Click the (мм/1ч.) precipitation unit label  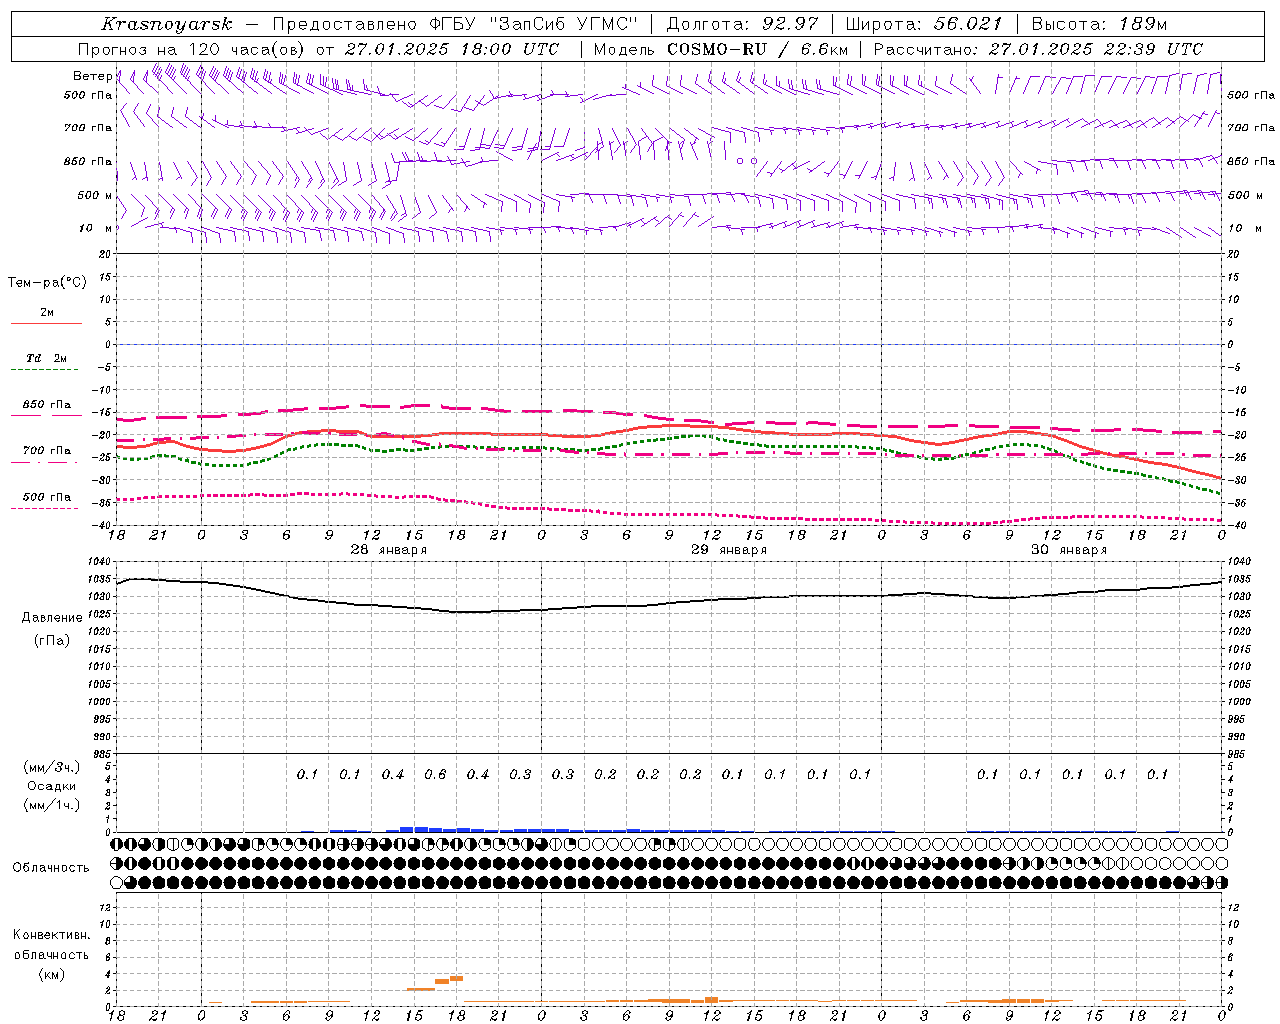[53, 805]
